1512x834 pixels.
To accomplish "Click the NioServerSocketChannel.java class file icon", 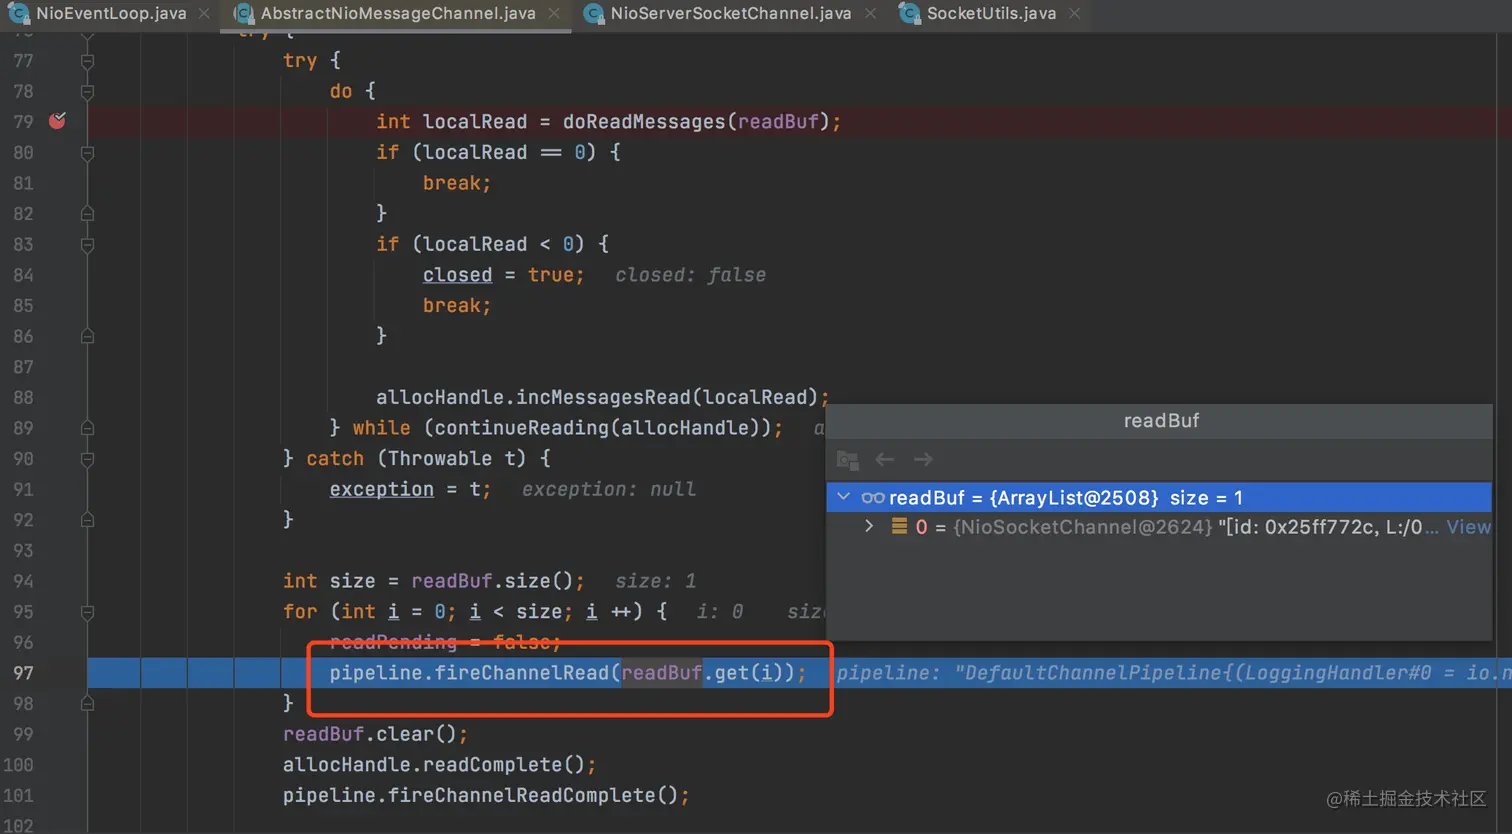I will [594, 13].
